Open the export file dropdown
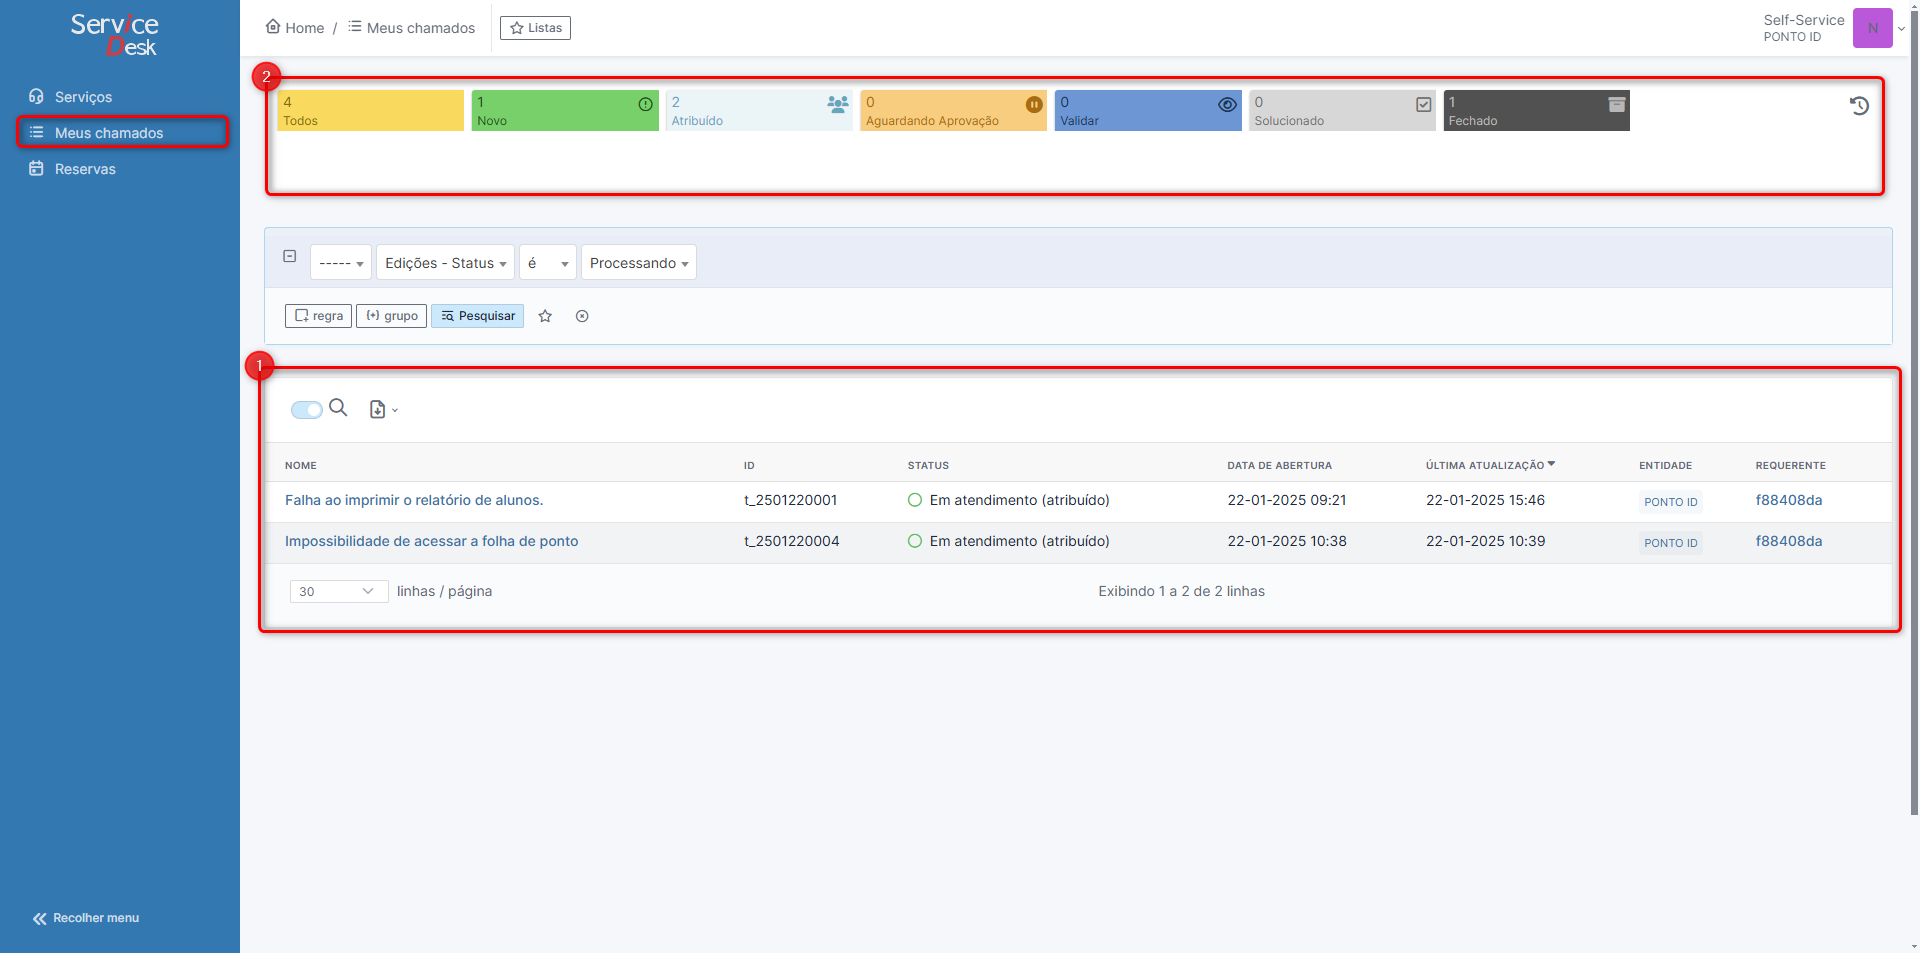The width and height of the screenshot is (1920, 953). pos(383,409)
